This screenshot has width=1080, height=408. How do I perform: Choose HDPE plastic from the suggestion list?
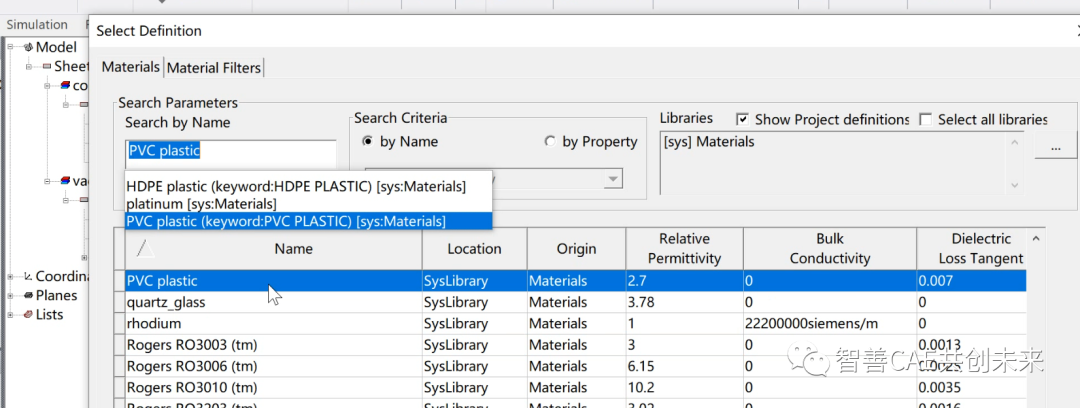309,187
